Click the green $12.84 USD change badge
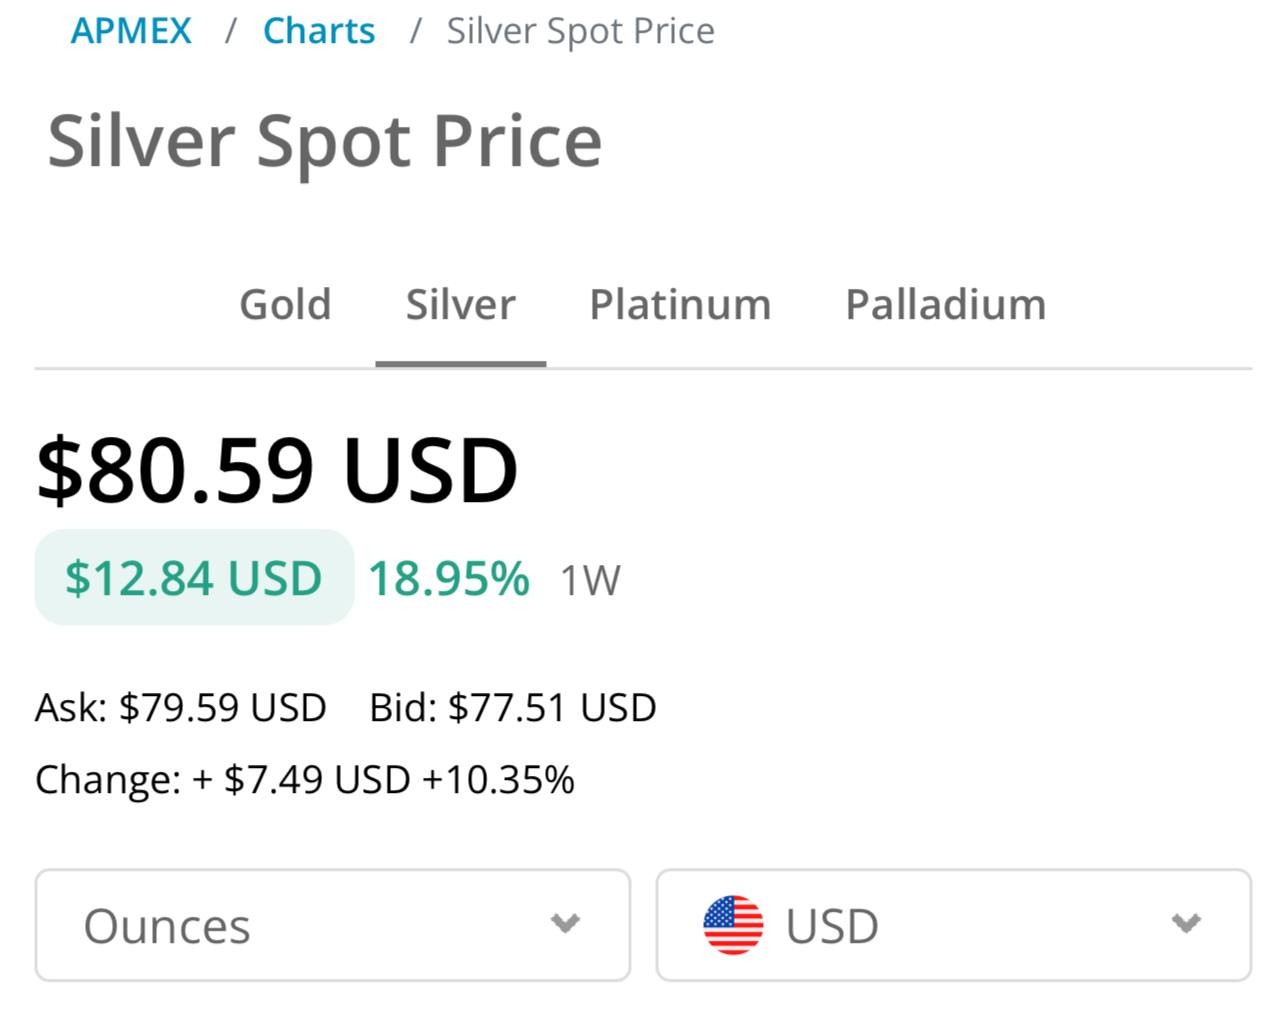 click(194, 578)
